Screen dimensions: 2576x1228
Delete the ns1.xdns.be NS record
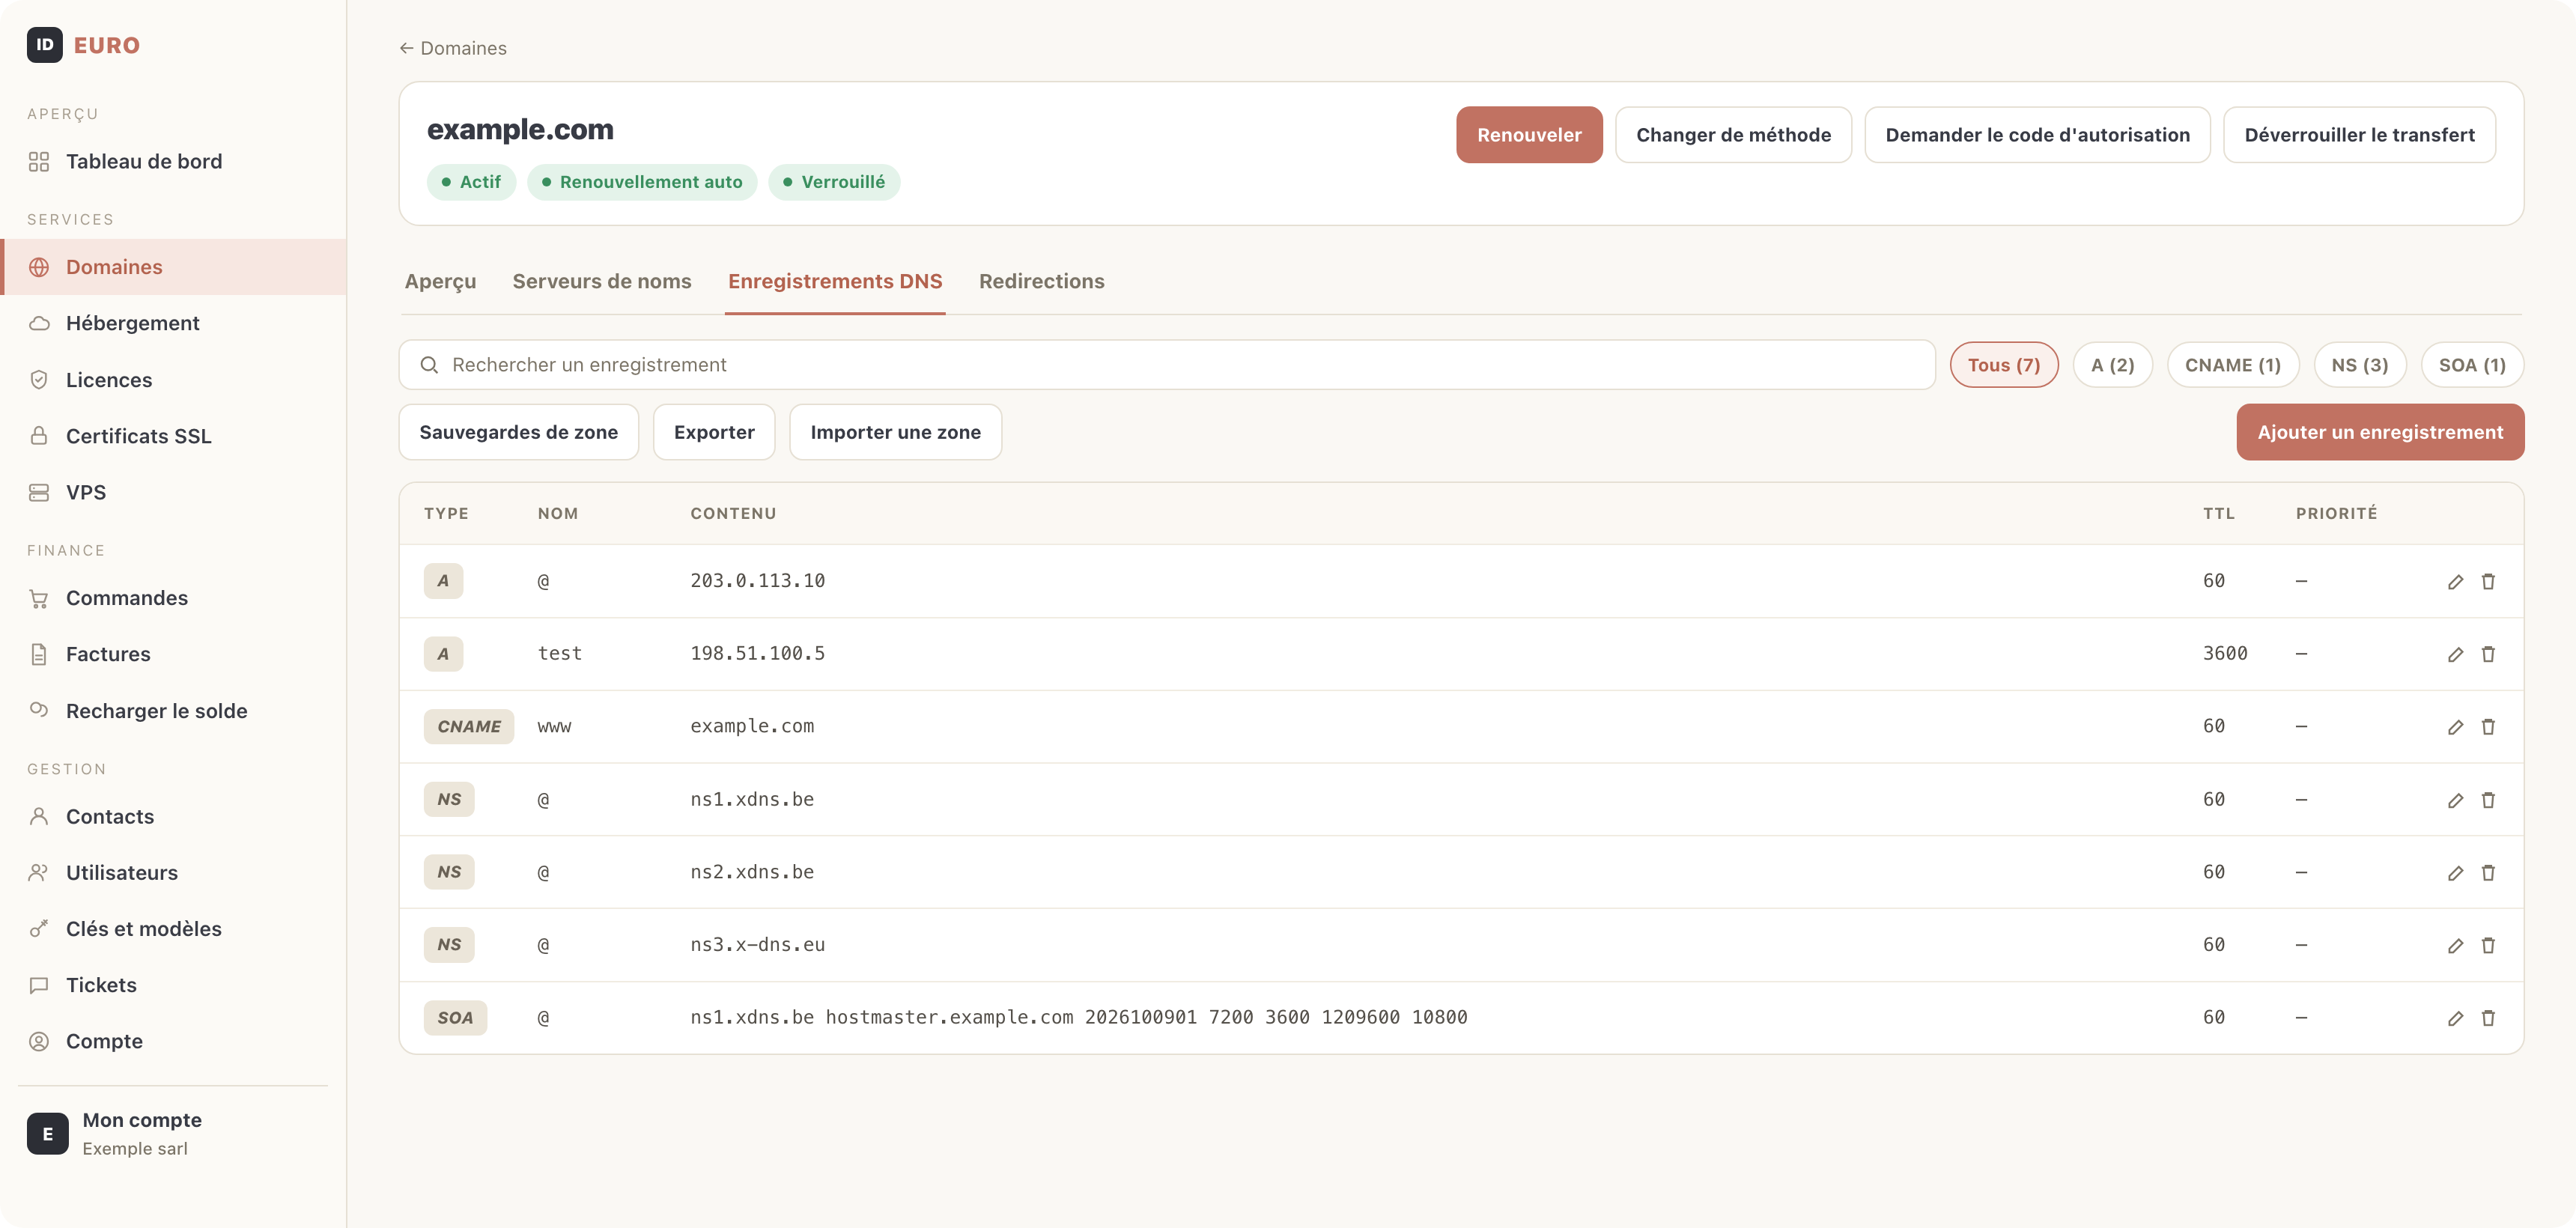coord(2488,800)
